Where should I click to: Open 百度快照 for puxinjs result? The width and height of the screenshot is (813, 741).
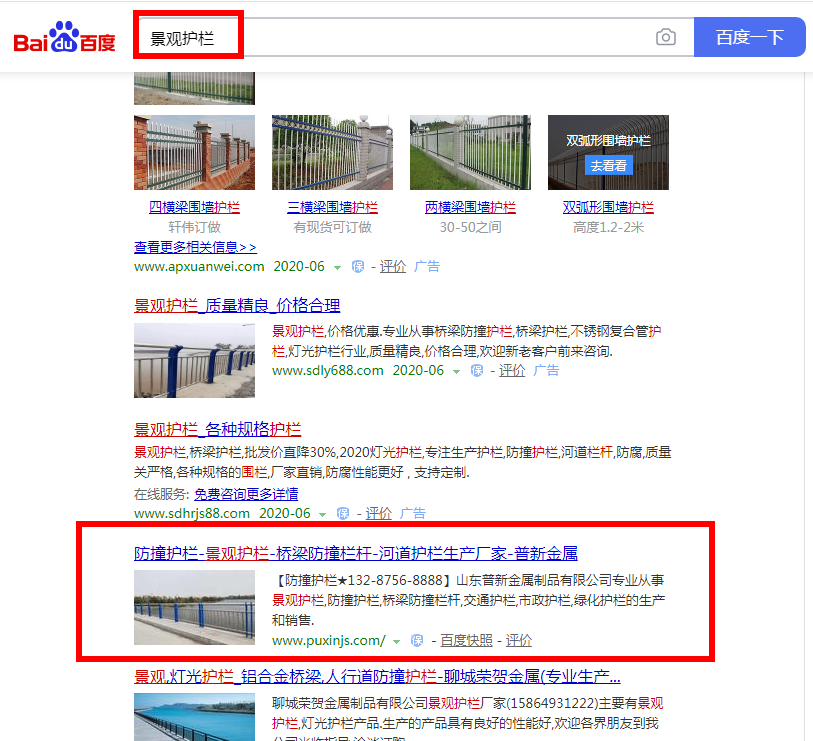click(x=466, y=640)
